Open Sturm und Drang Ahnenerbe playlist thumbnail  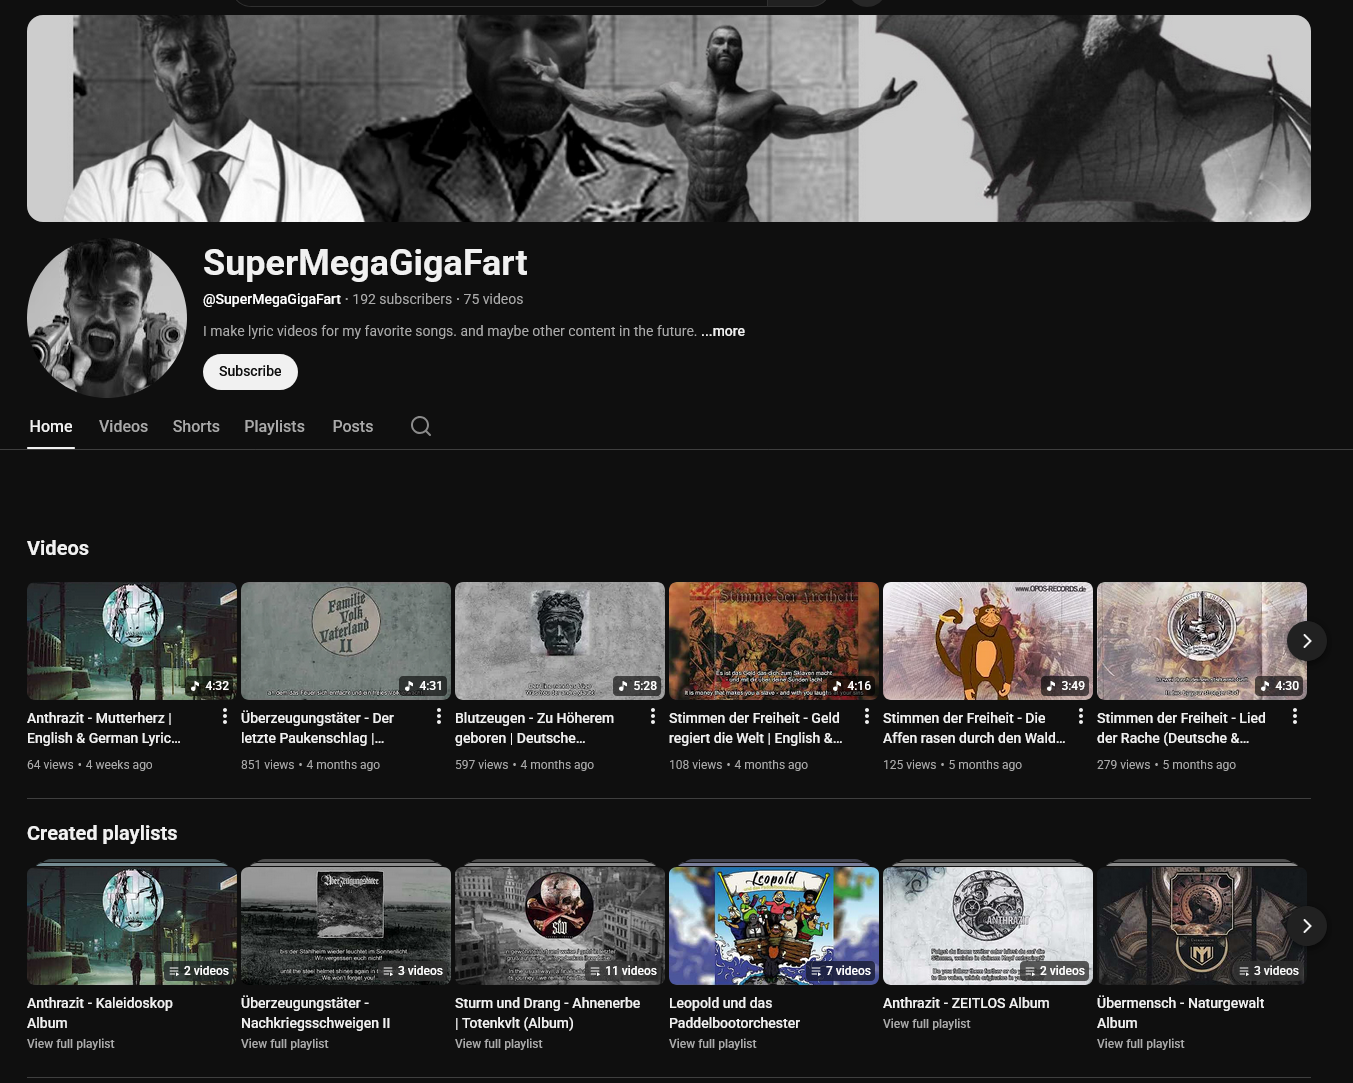coord(560,925)
